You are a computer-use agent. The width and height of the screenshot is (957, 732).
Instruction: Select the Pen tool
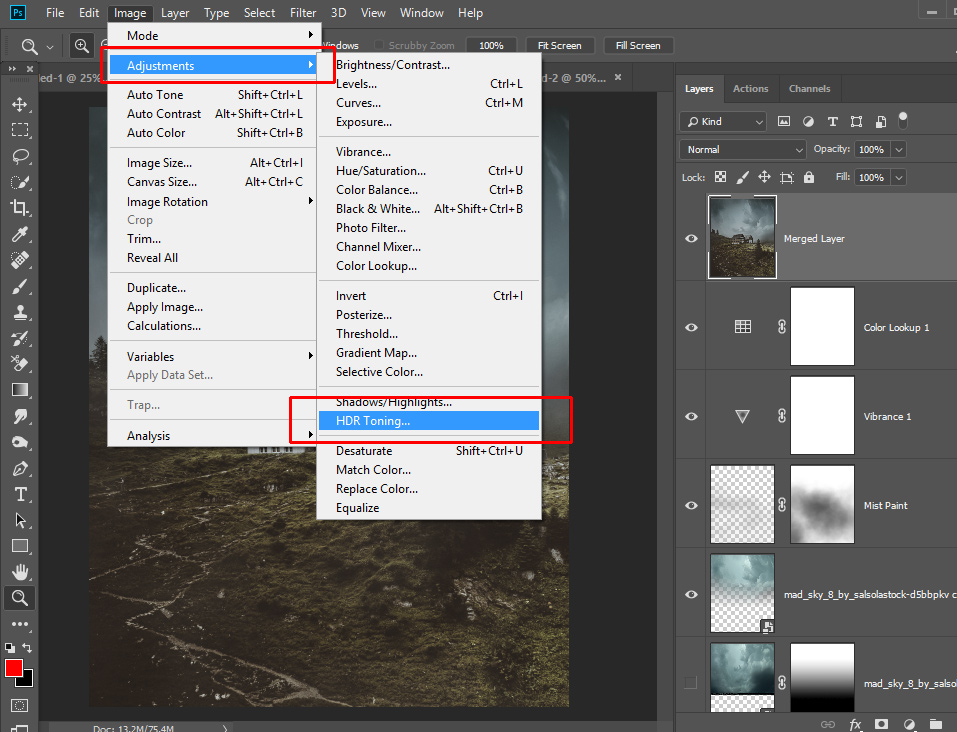pyautogui.click(x=20, y=468)
